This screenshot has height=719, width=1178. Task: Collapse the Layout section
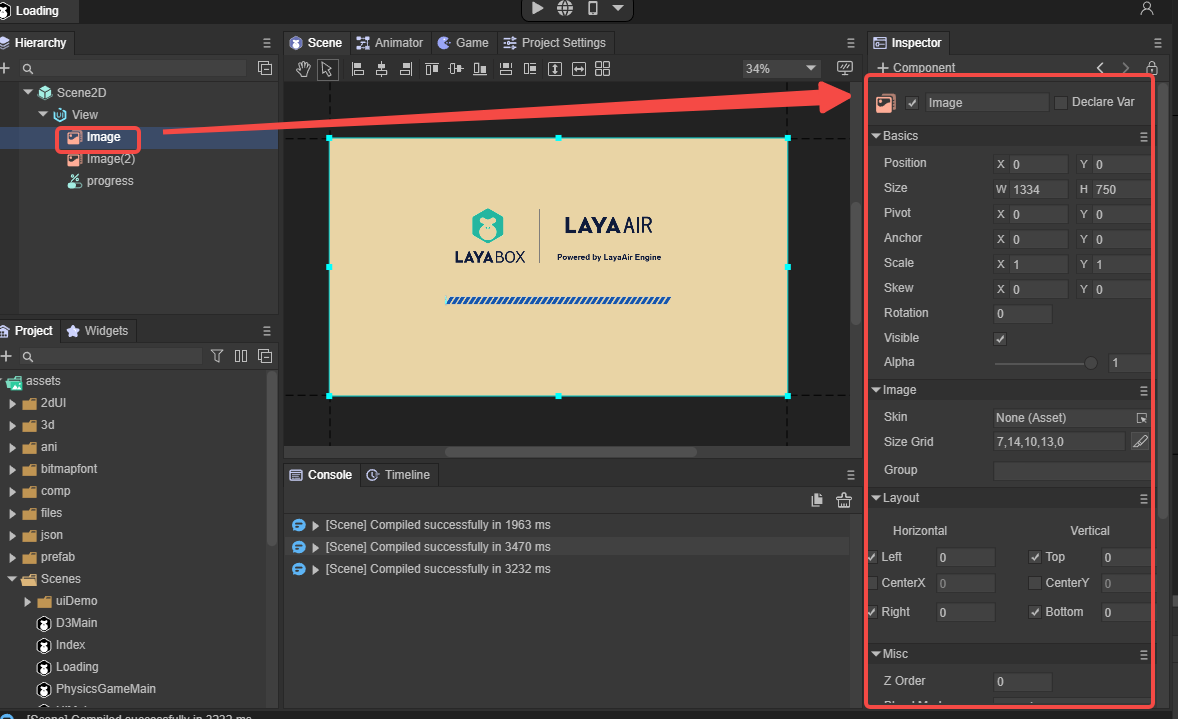876,498
